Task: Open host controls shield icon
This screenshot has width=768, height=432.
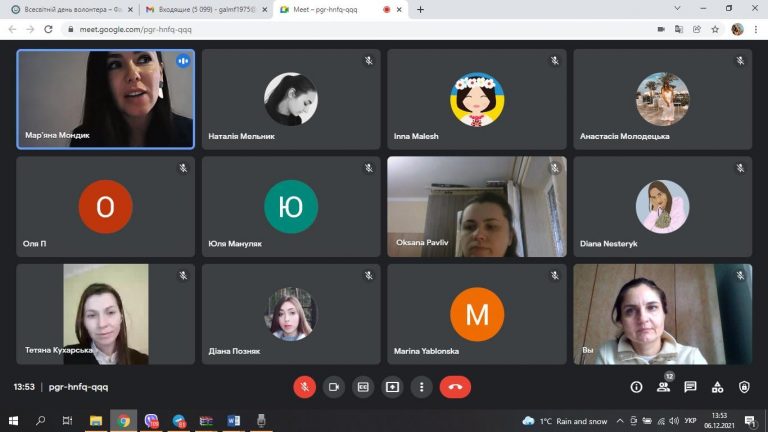Action: tap(744, 387)
